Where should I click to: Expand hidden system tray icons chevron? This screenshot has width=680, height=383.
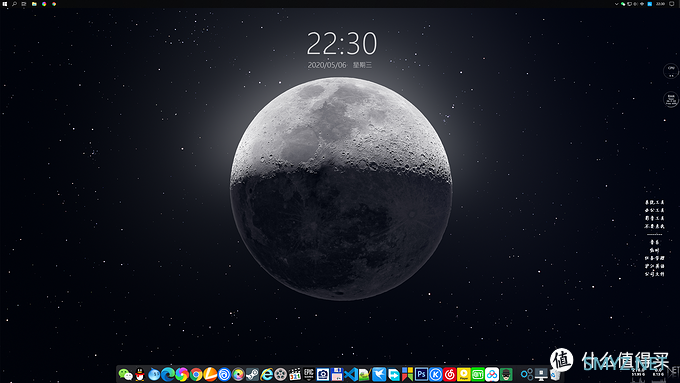[x=616, y=4]
